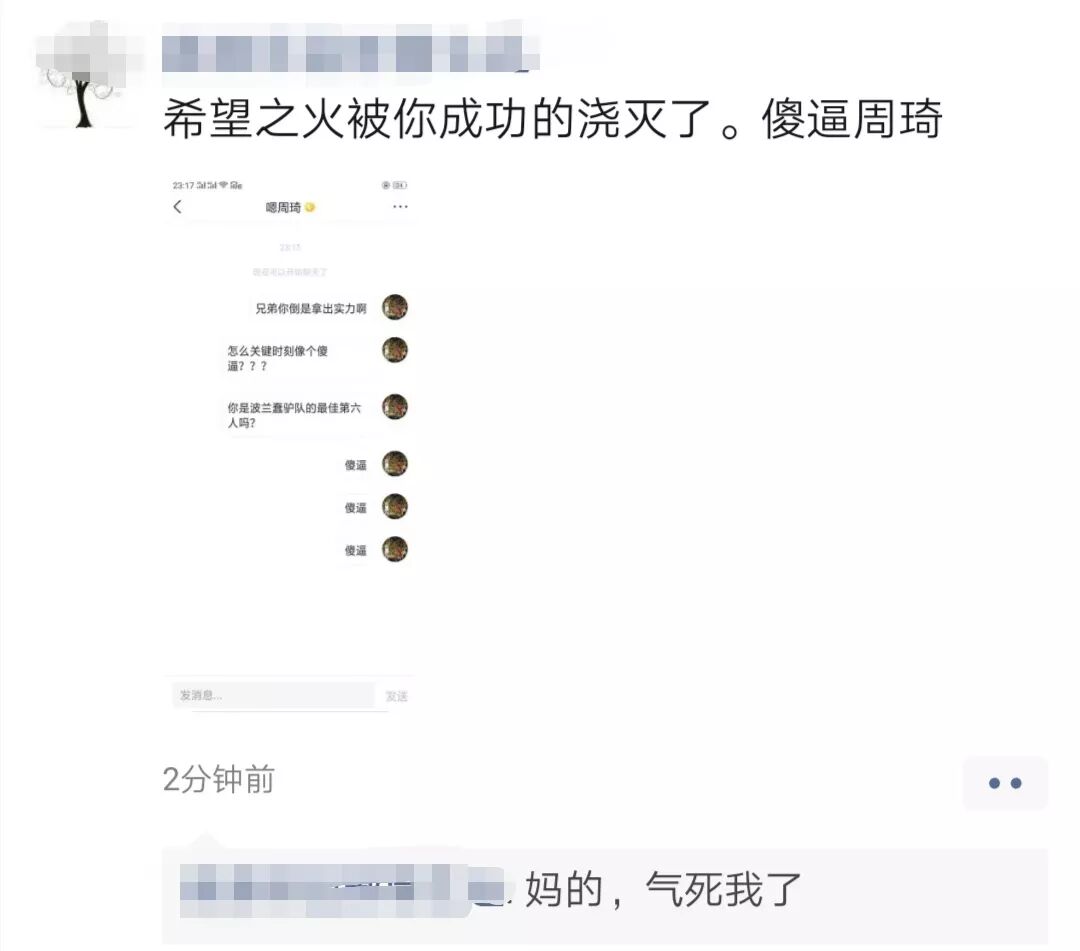Click avatar beside 波兰蠢驴队 message
The height and width of the screenshot is (951, 1080).
[395, 407]
